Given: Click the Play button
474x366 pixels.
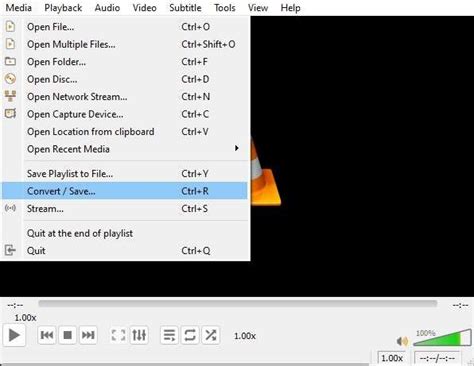Looking at the screenshot, I should (14, 335).
